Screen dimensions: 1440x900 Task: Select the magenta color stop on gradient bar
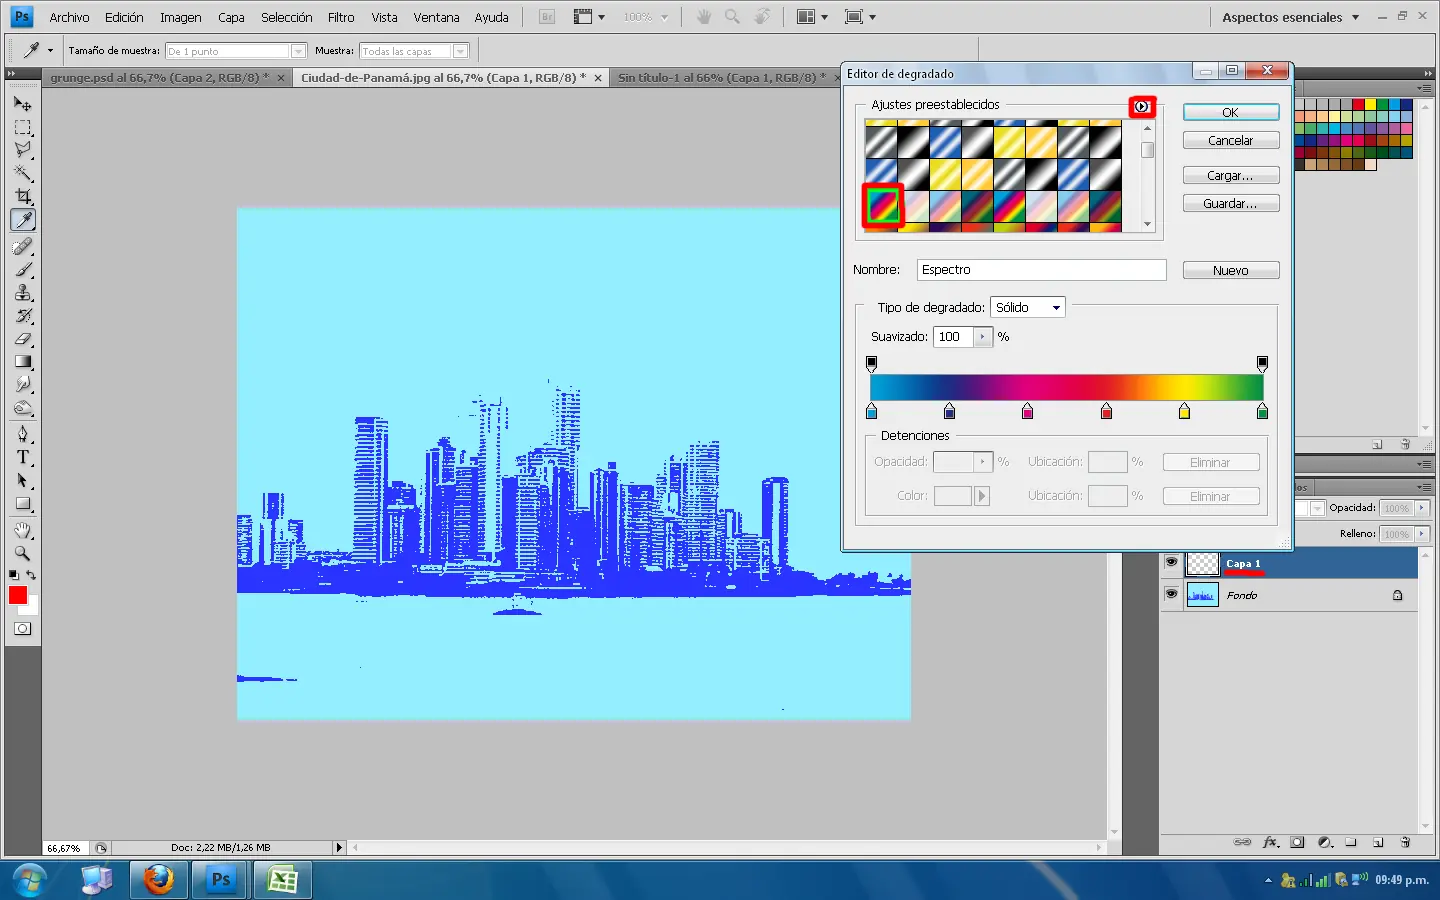point(1028,412)
